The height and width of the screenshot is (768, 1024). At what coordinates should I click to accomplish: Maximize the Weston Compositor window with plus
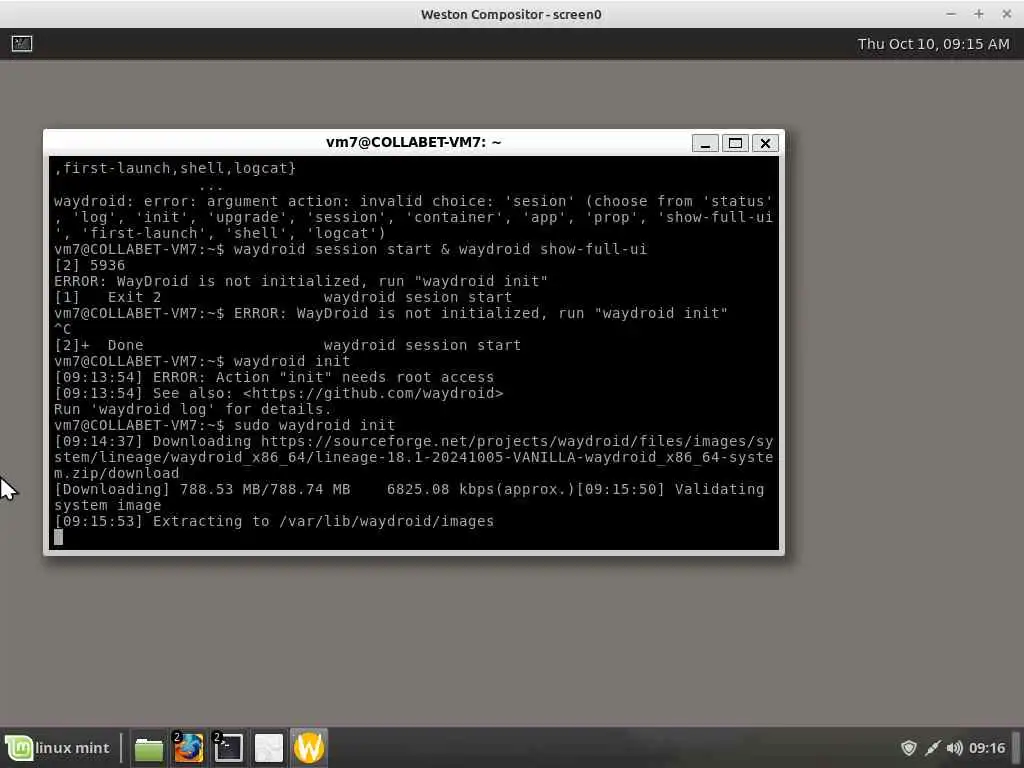point(979,14)
